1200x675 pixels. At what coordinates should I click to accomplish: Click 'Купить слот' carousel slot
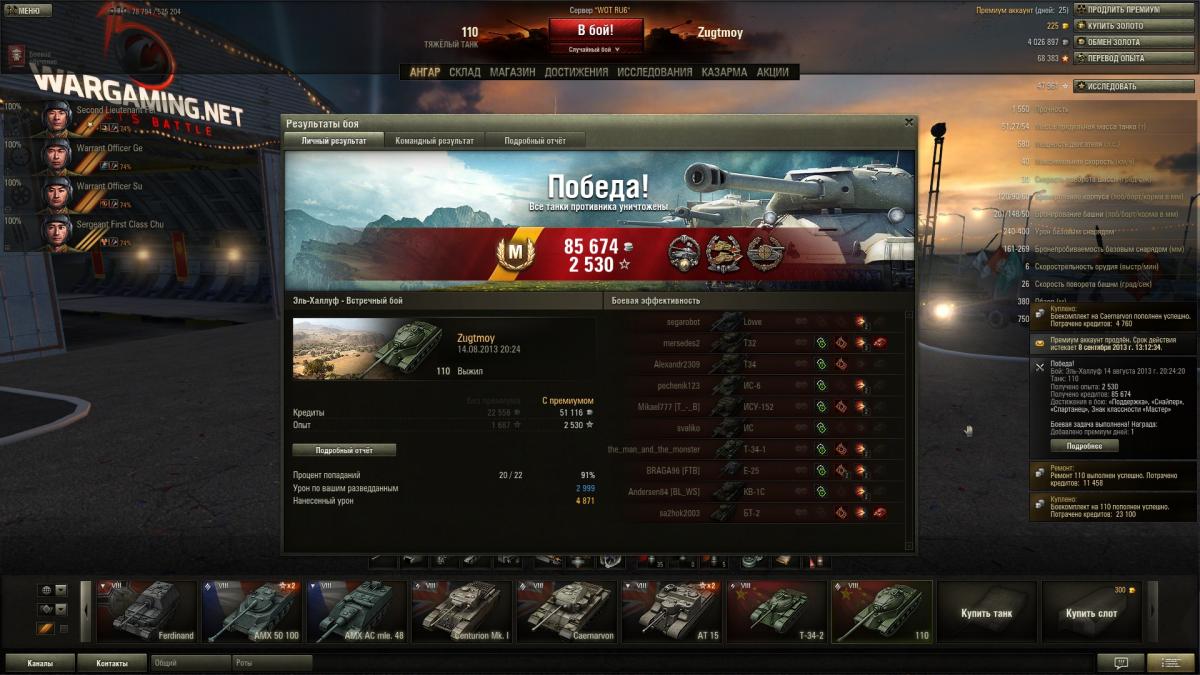1092,612
